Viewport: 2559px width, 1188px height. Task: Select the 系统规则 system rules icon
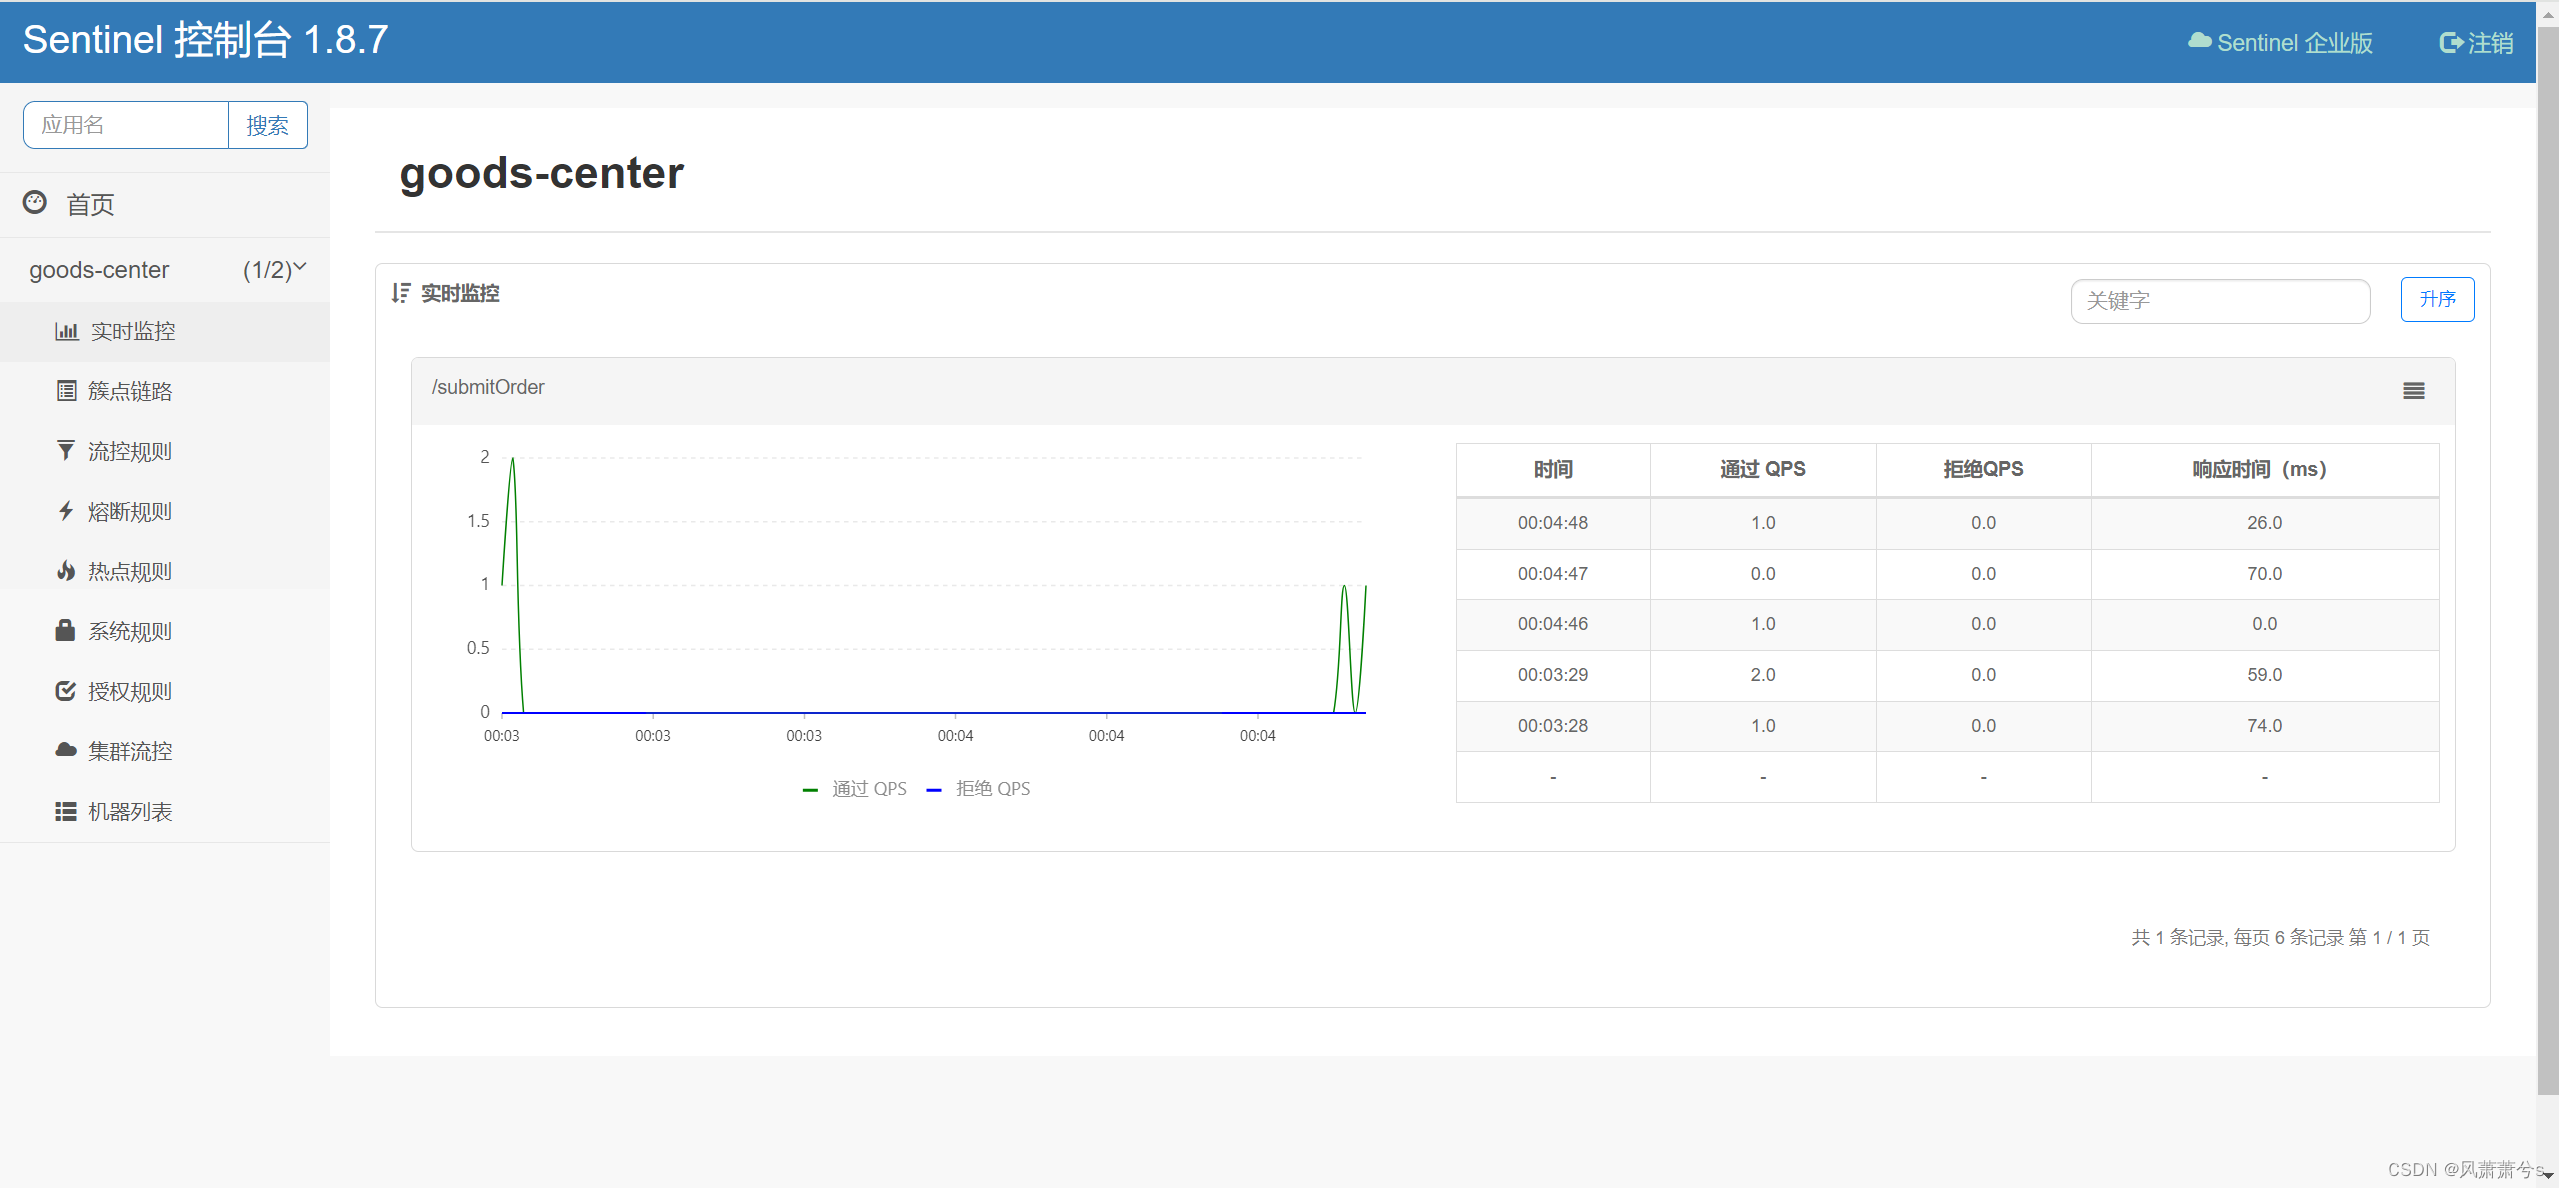[x=66, y=631]
